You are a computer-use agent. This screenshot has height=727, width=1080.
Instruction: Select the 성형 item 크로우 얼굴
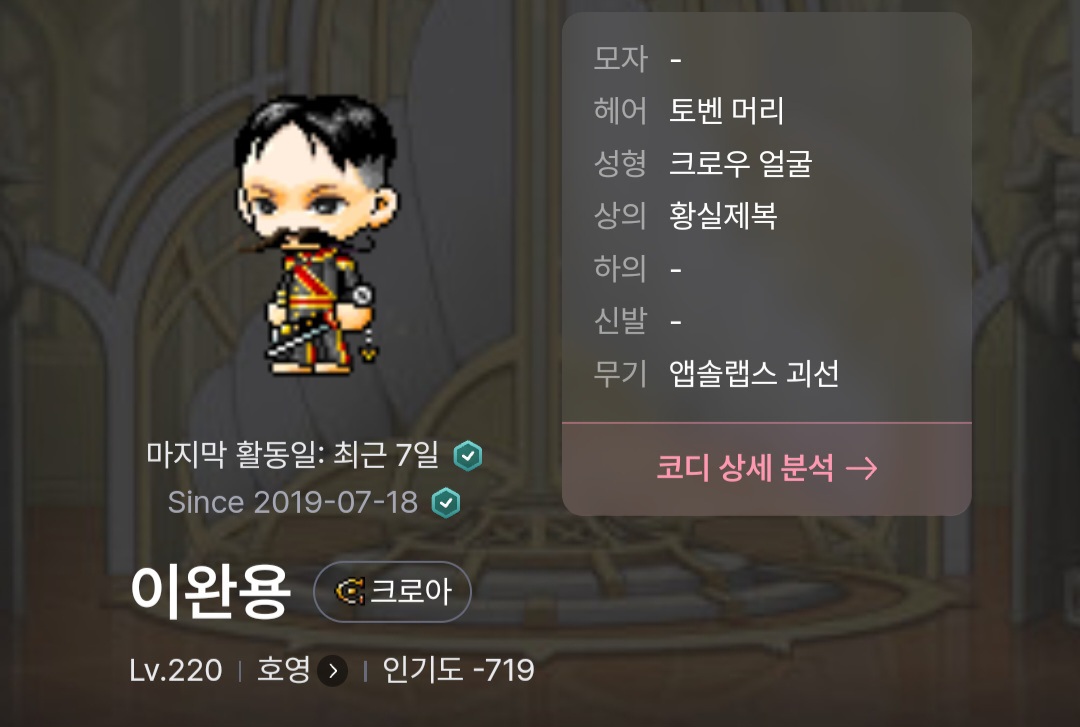pyautogui.click(x=740, y=163)
